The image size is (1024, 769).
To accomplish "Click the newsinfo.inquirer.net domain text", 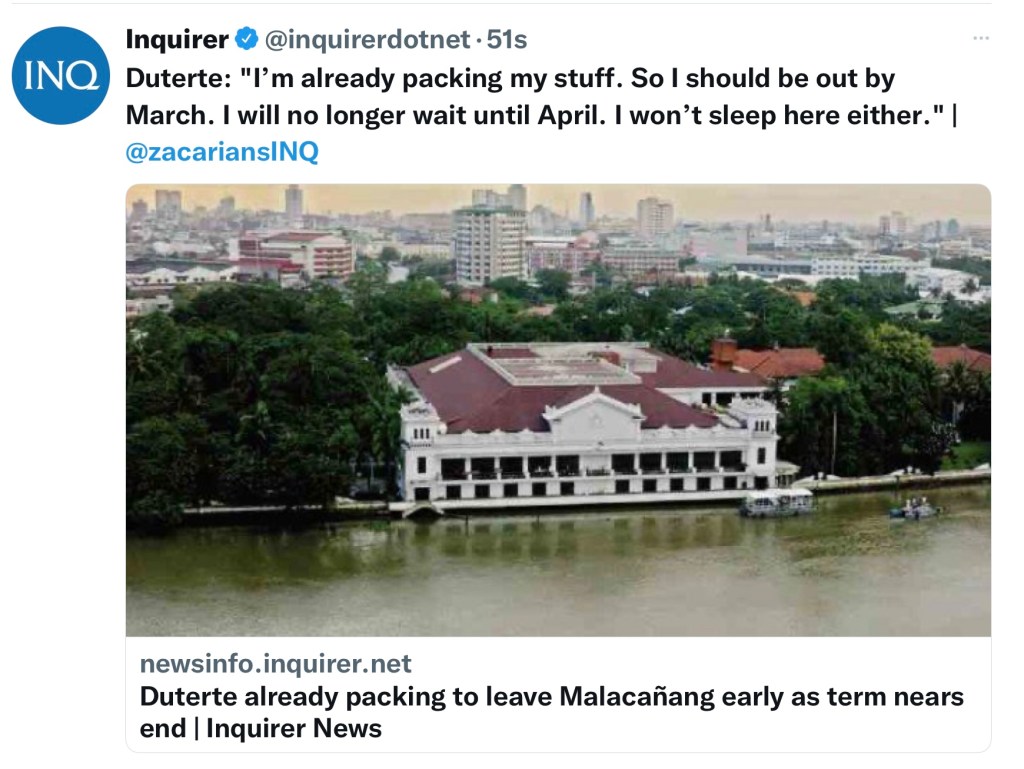I will [x=275, y=664].
